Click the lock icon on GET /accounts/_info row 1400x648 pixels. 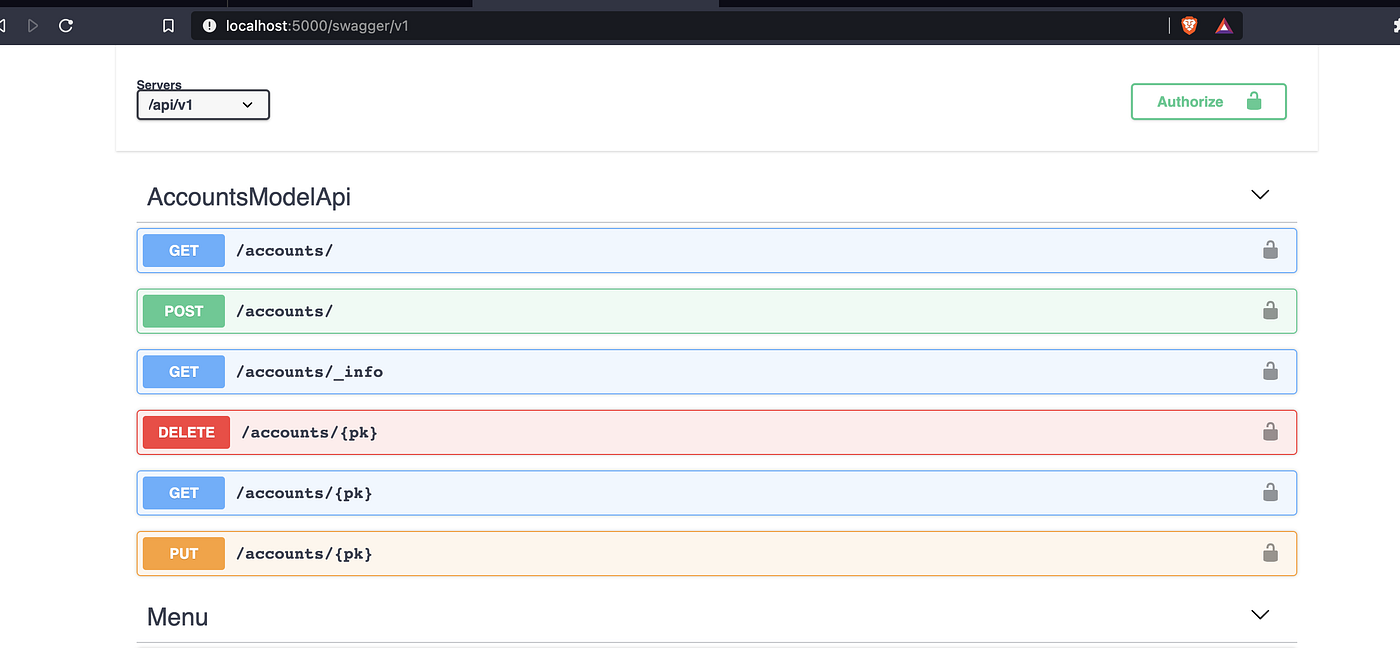coord(1270,371)
